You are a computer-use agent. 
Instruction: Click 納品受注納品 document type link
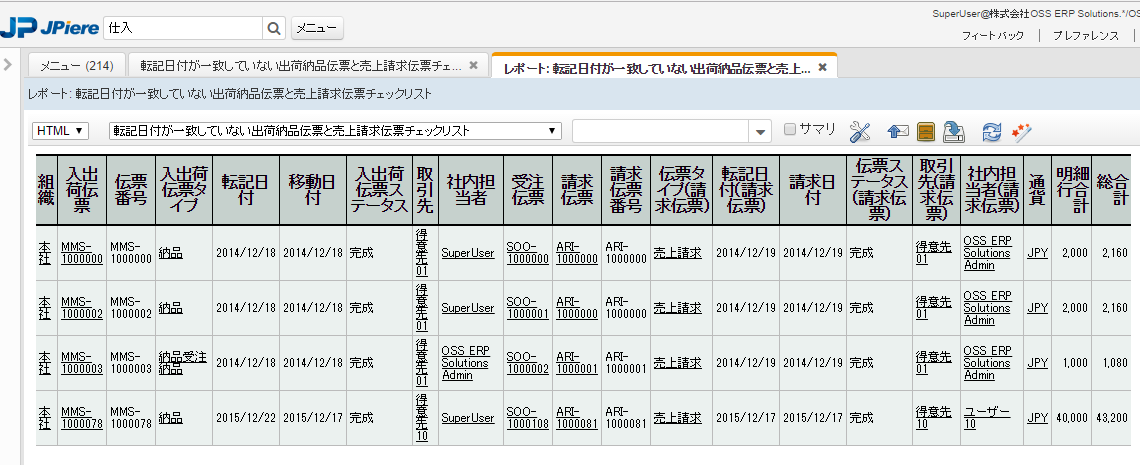click(x=182, y=363)
